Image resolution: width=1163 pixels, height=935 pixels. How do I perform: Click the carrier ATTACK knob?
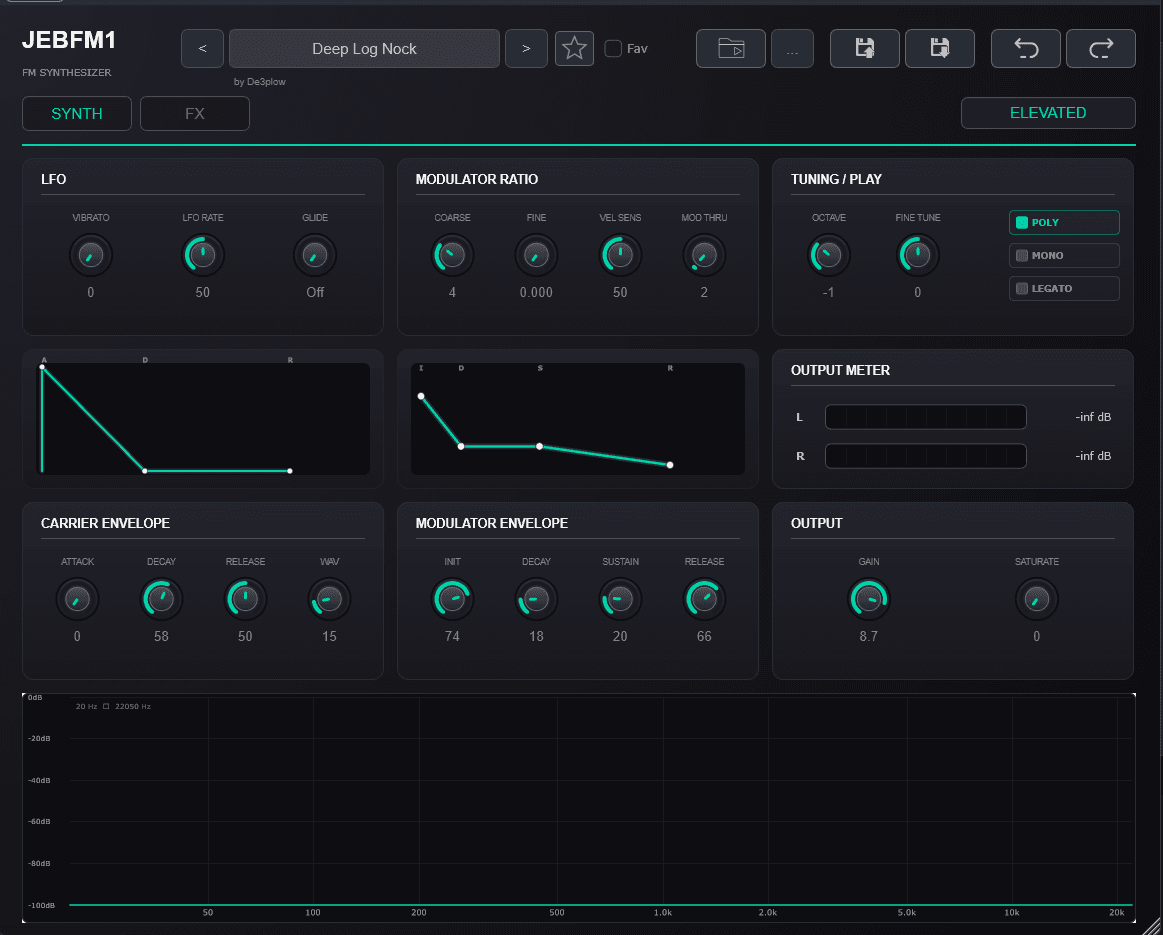tap(77, 599)
